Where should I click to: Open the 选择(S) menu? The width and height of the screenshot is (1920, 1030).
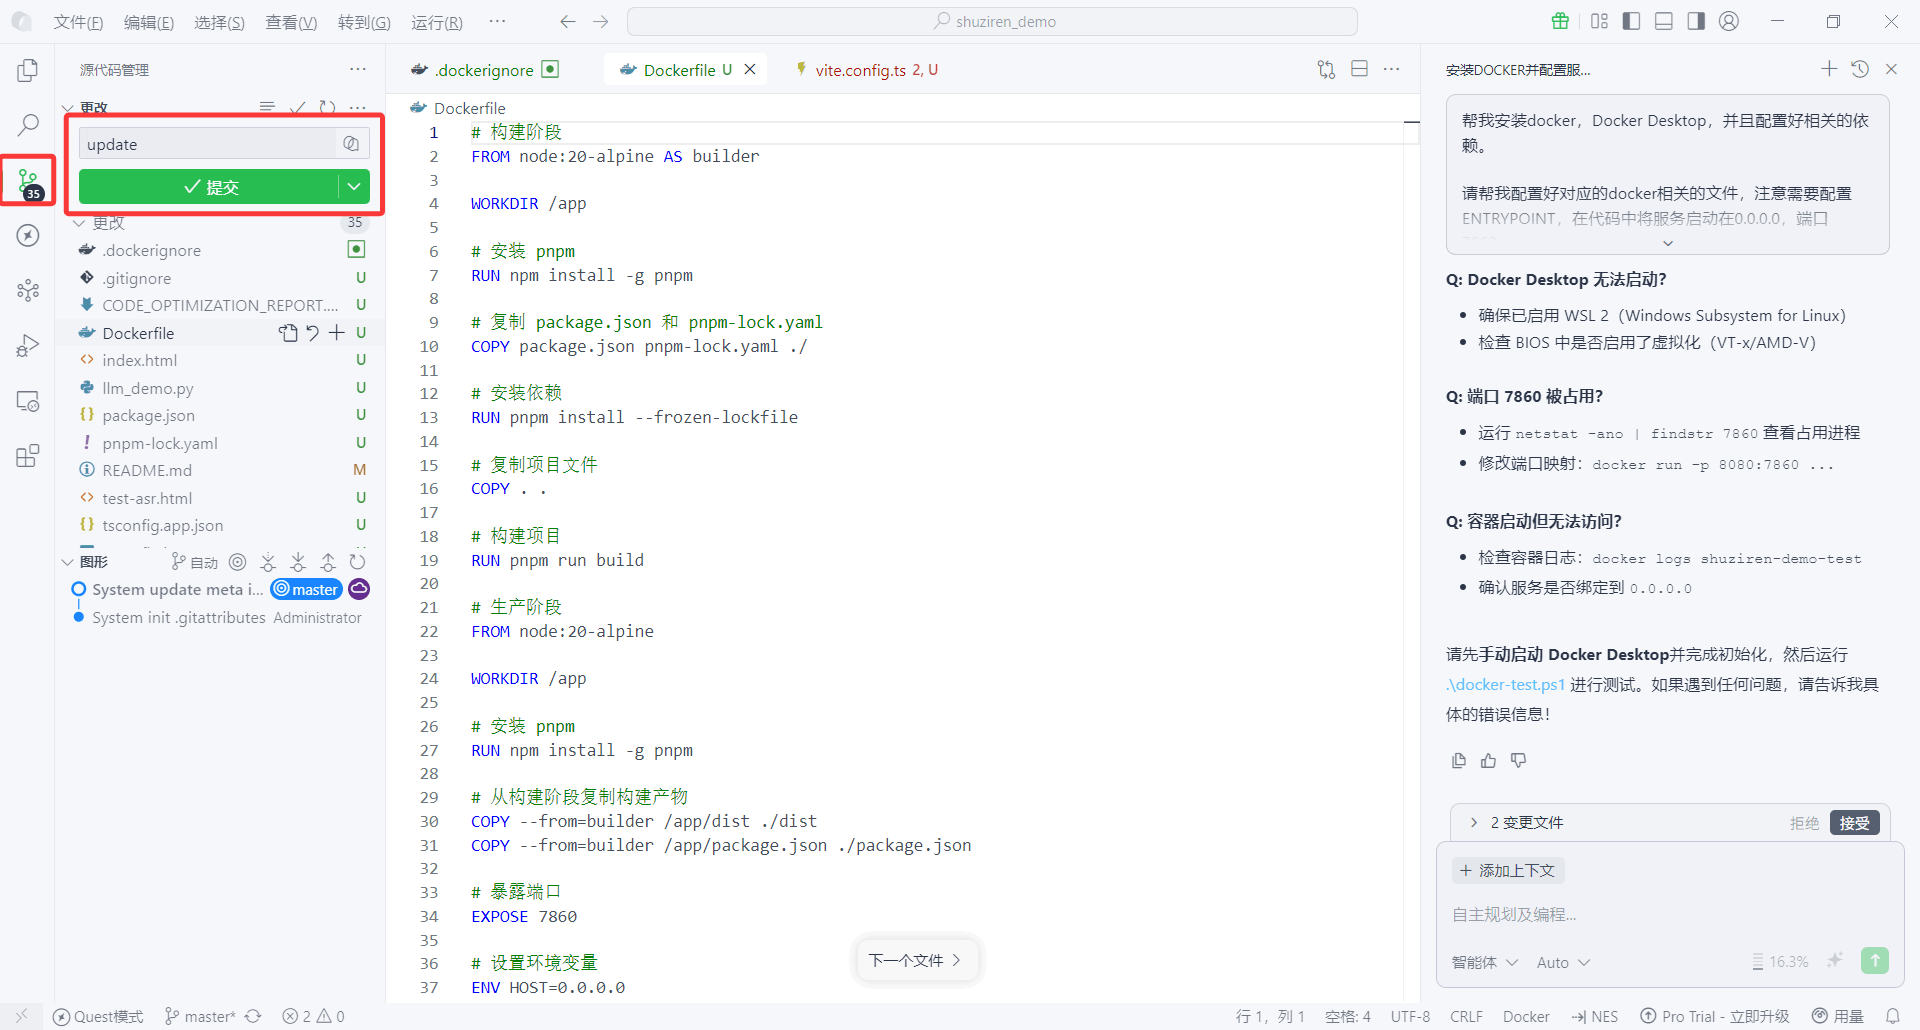coord(219,22)
